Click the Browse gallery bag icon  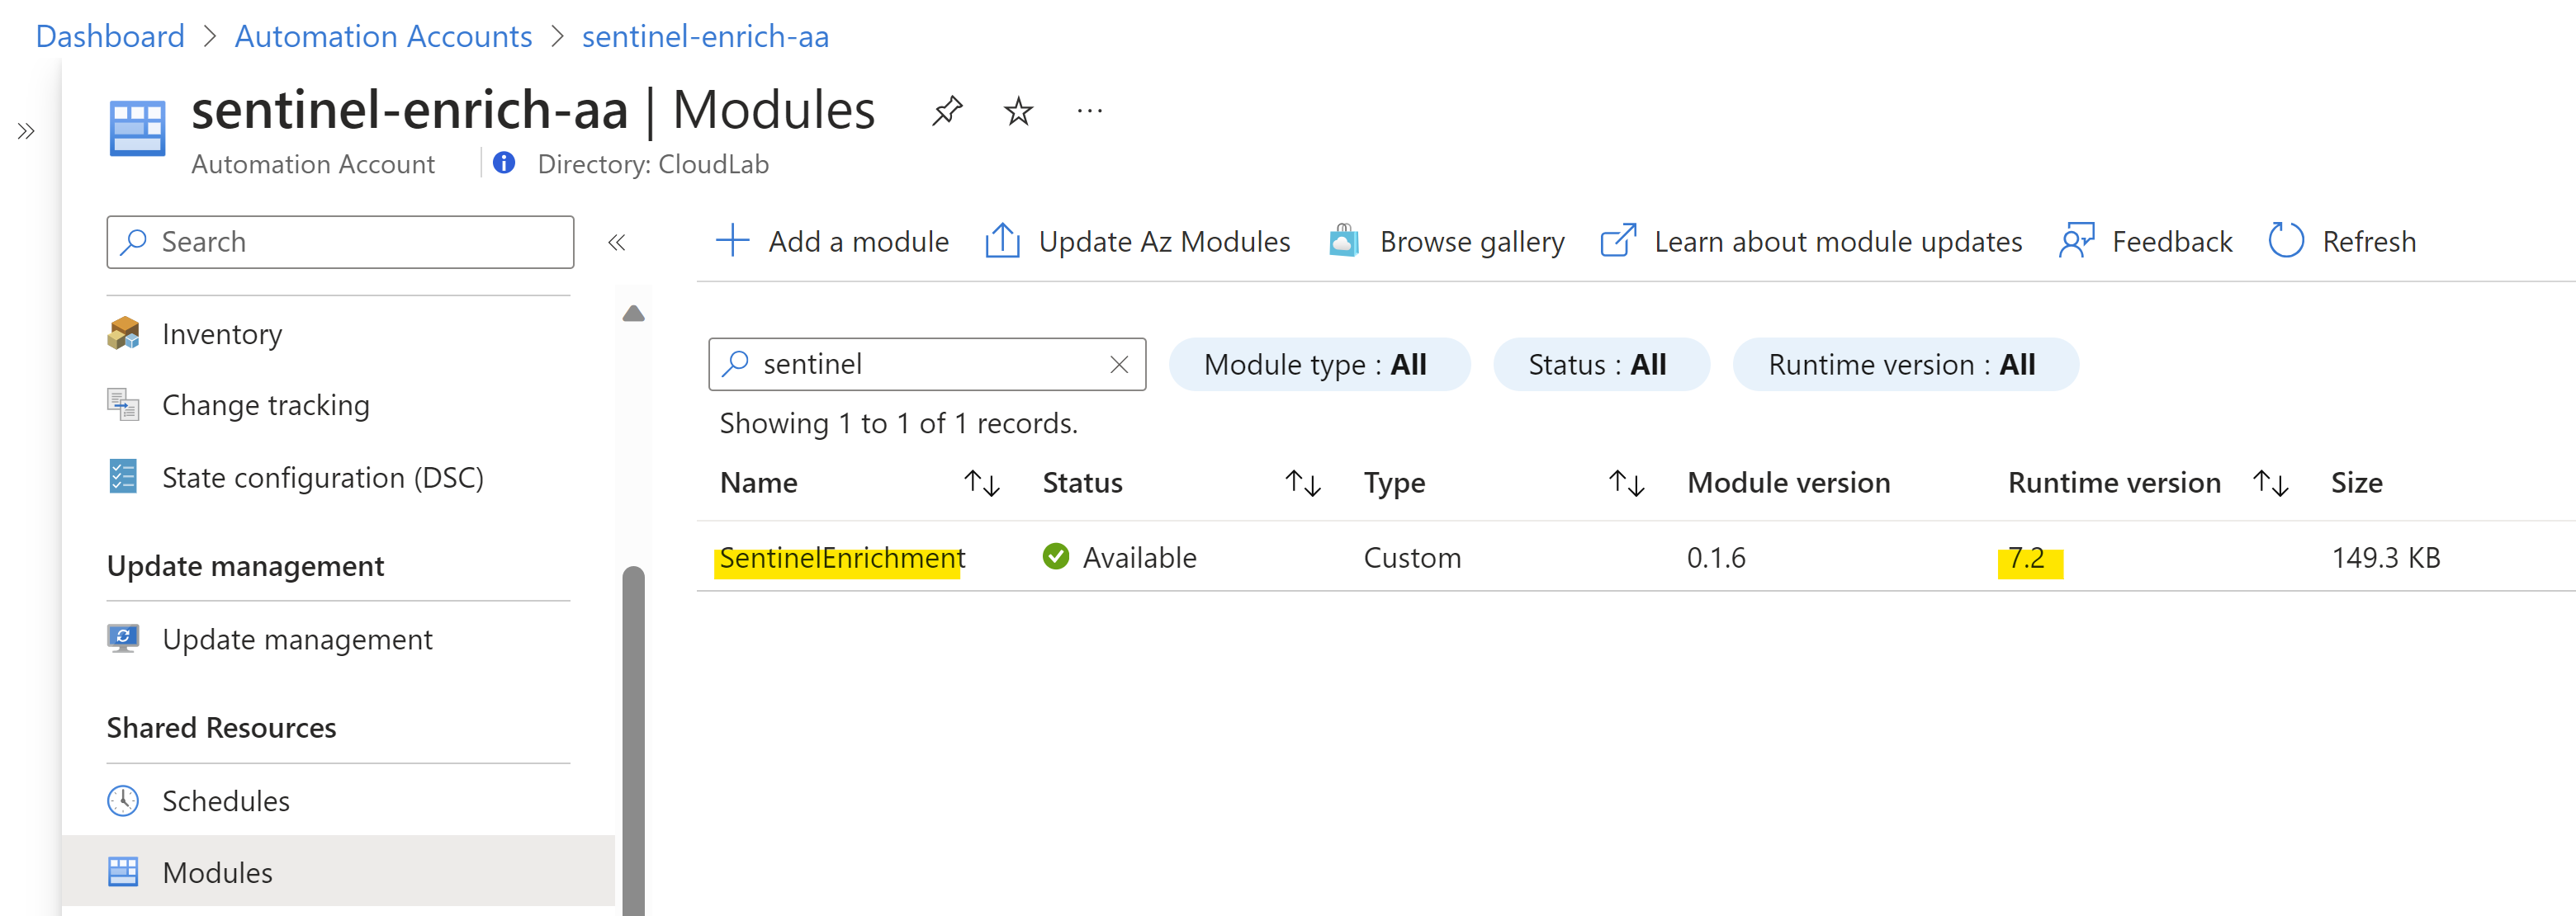coord(1344,241)
